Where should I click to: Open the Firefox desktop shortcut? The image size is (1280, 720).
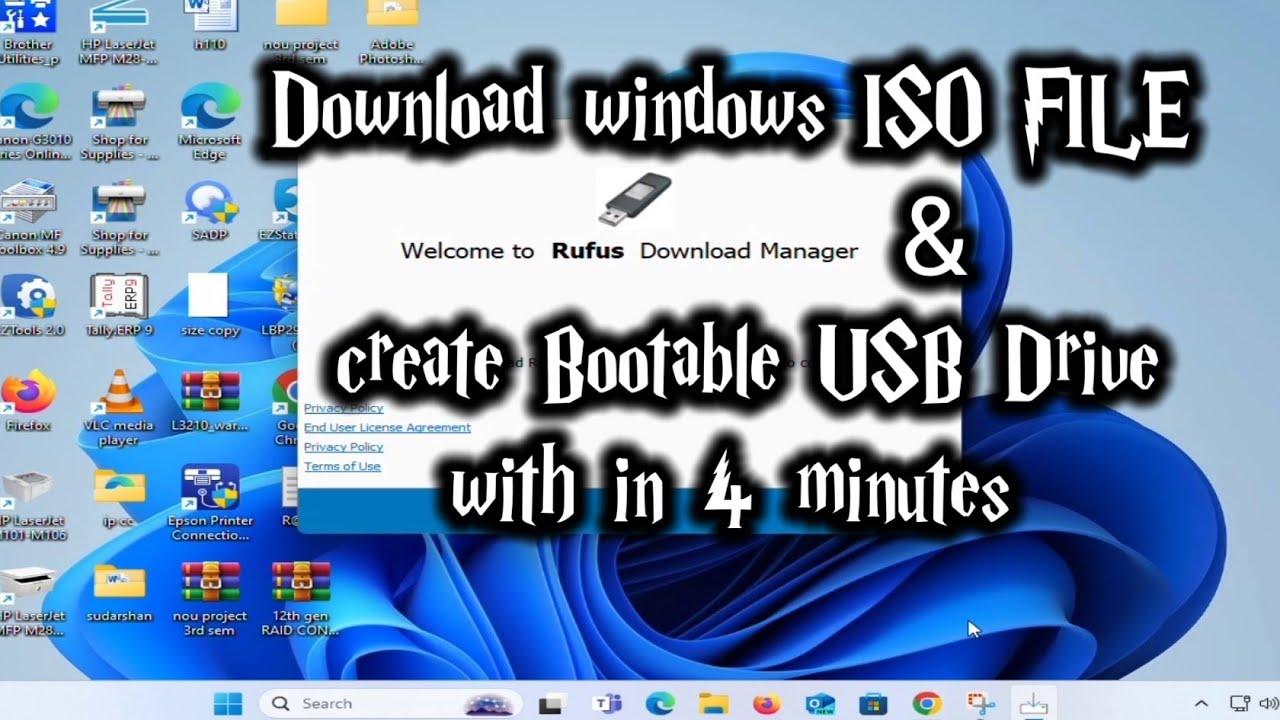point(28,400)
